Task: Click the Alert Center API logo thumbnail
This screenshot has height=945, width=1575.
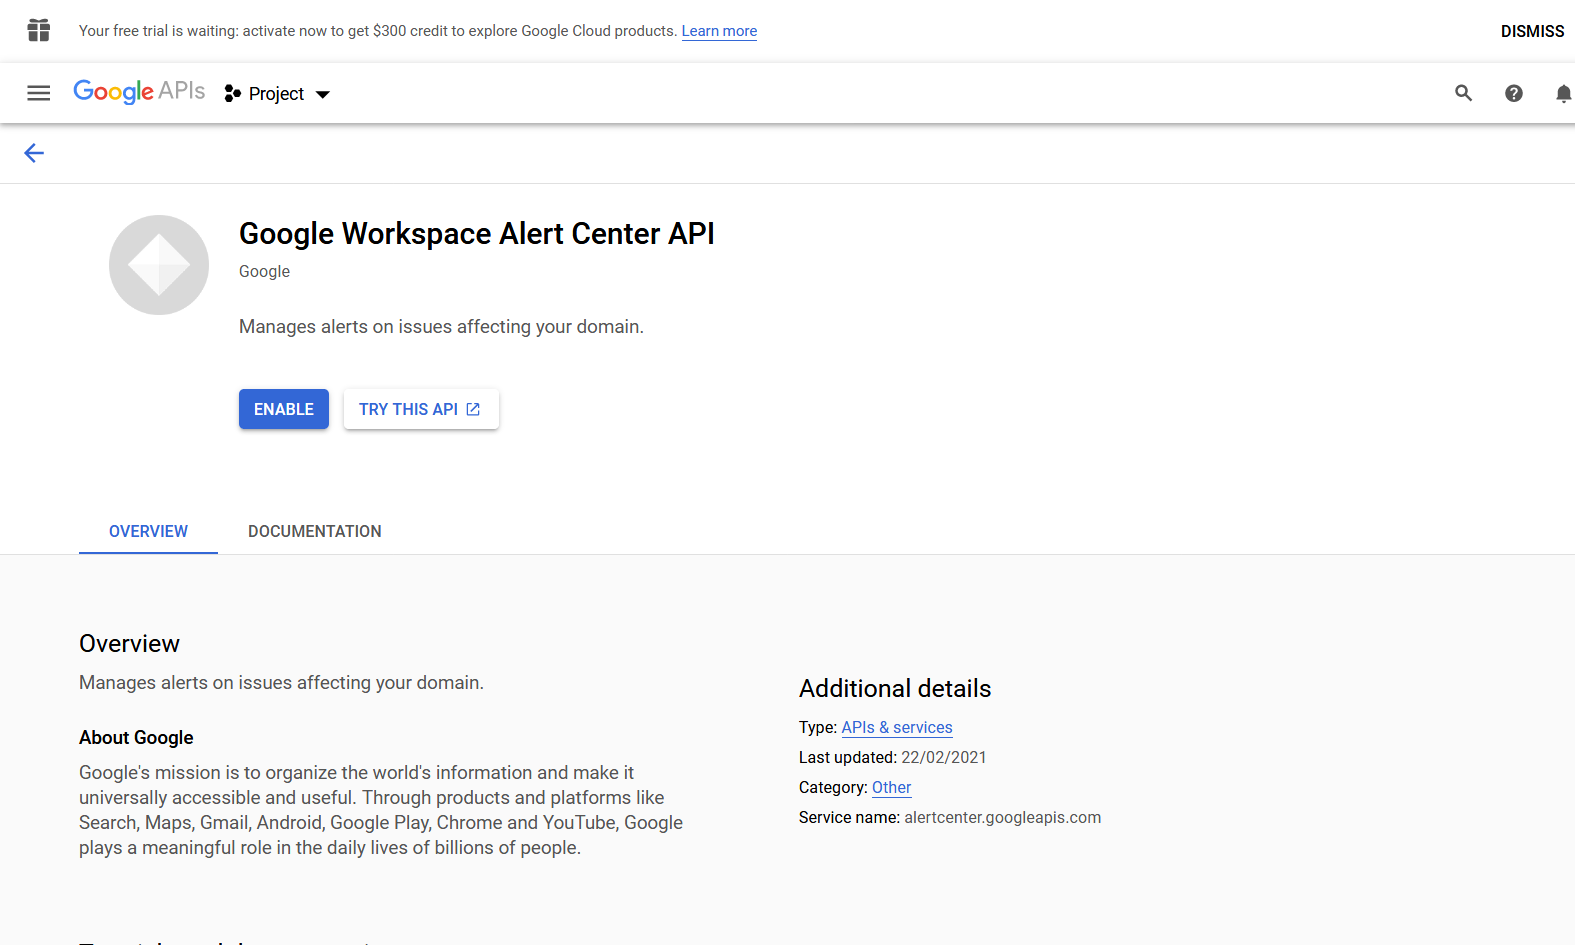Action: tap(159, 265)
